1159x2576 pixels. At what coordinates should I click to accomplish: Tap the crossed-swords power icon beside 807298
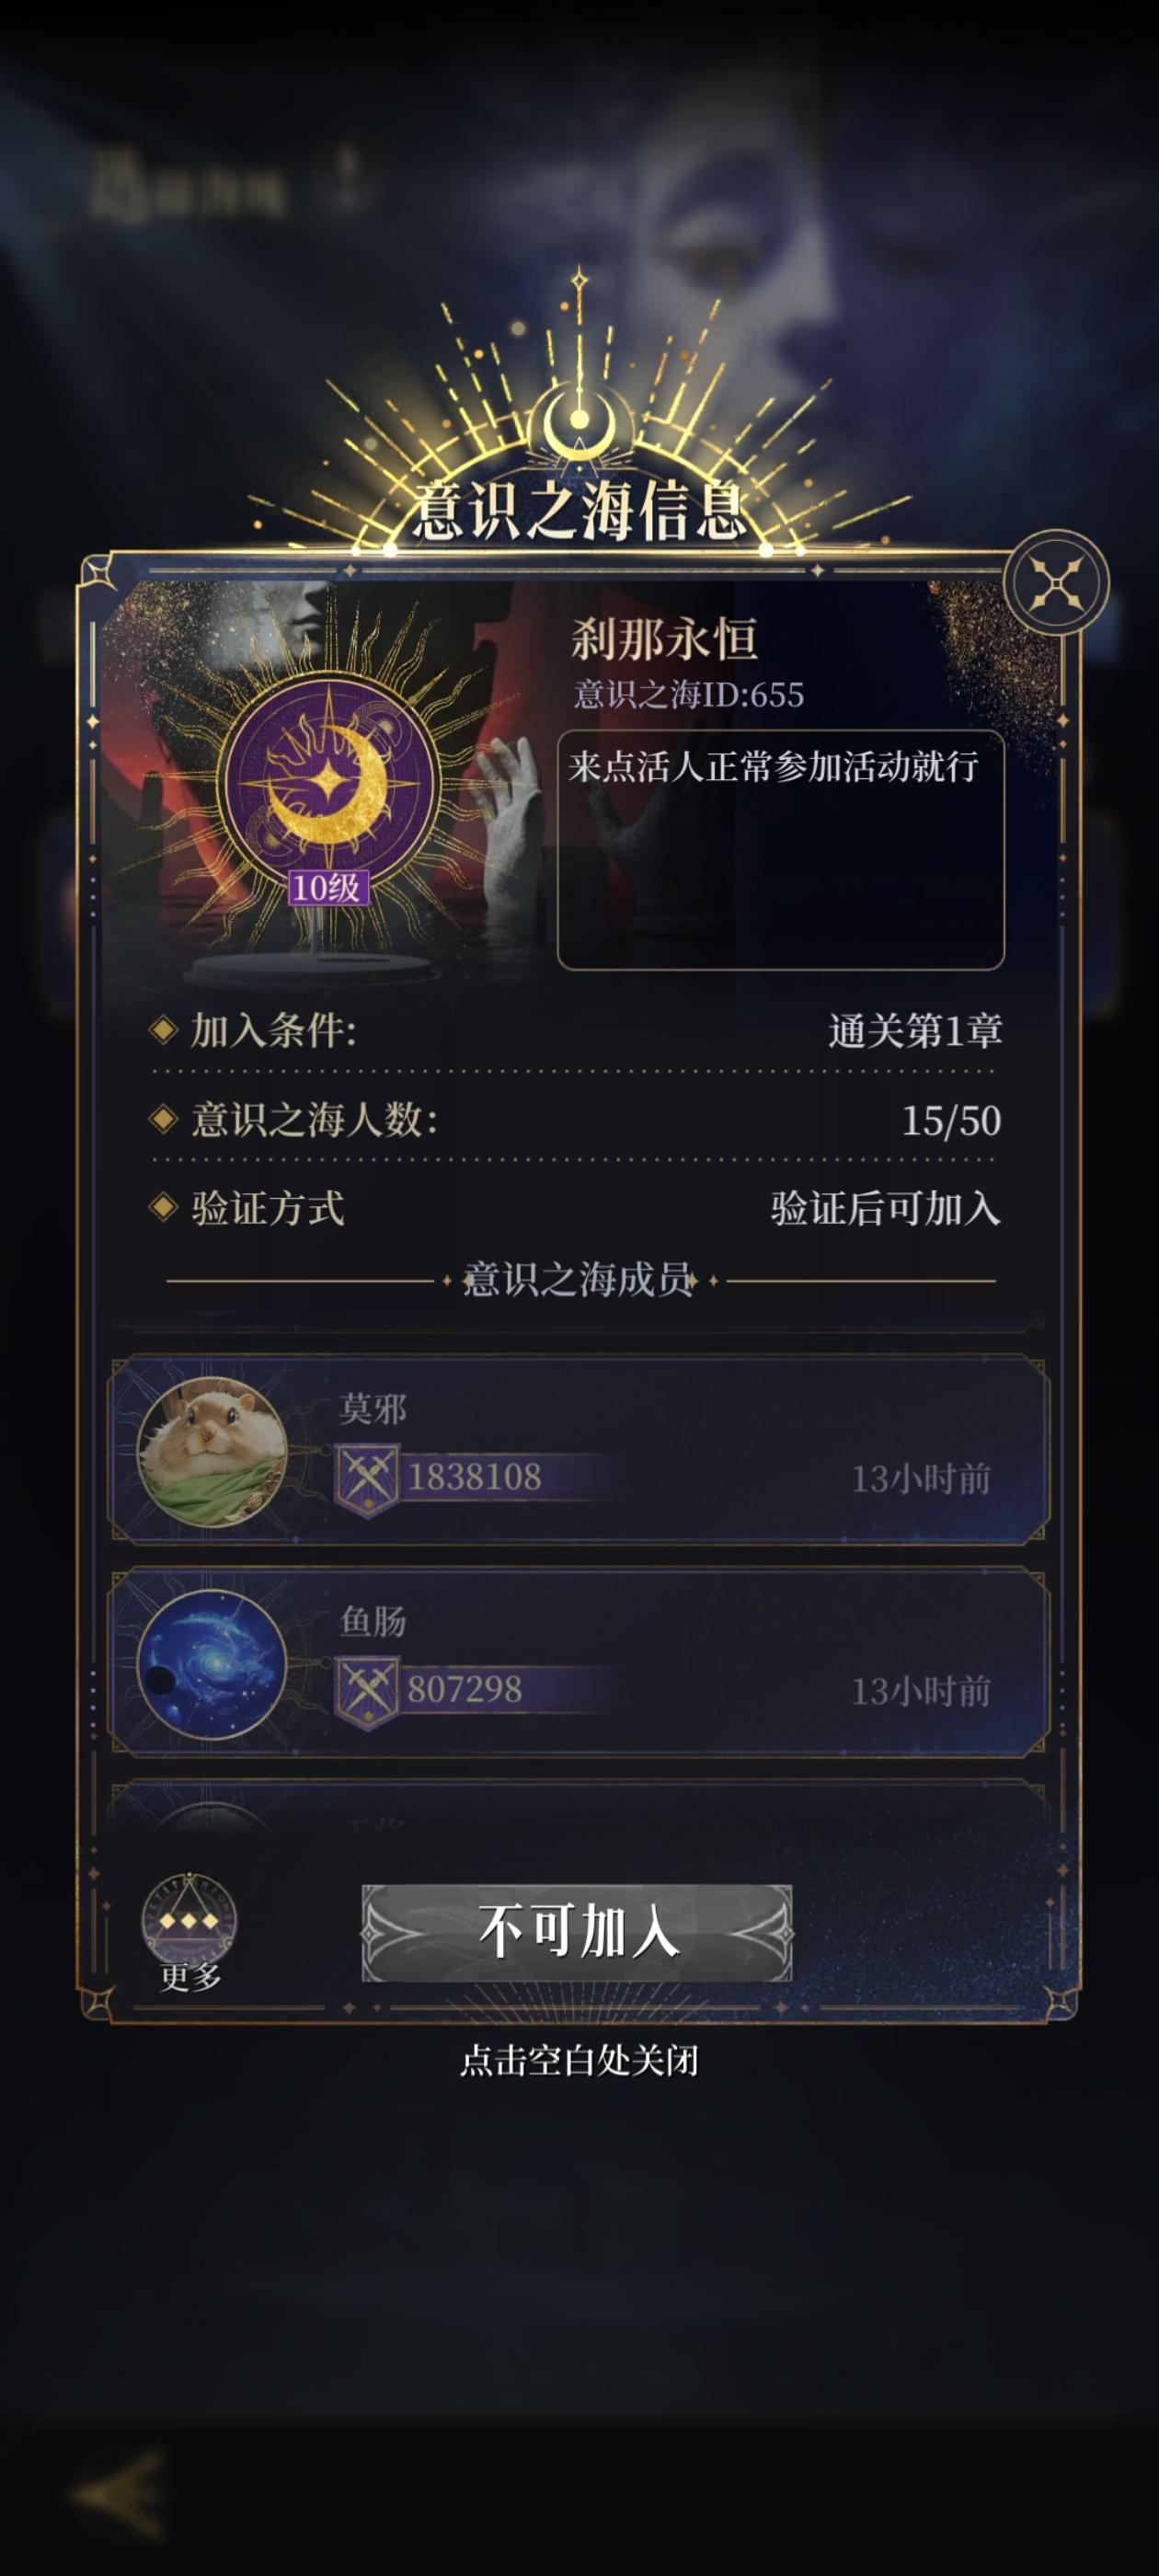[x=367, y=1691]
